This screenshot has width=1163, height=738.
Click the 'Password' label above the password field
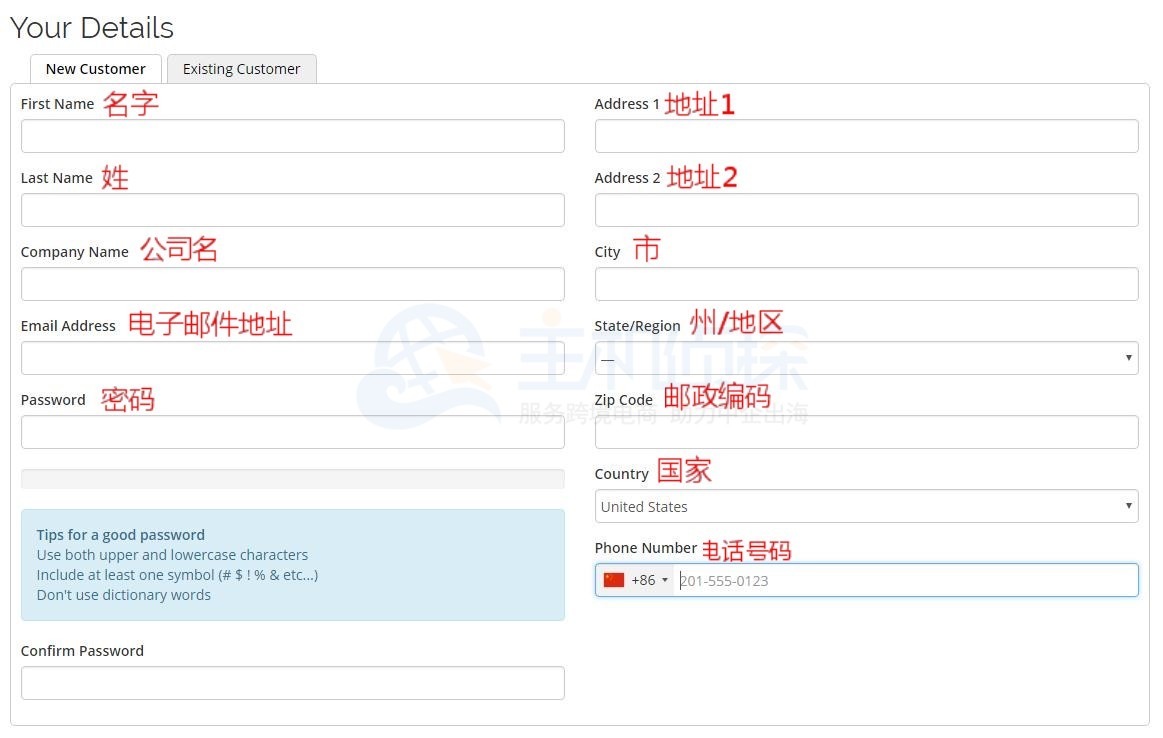pos(53,400)
